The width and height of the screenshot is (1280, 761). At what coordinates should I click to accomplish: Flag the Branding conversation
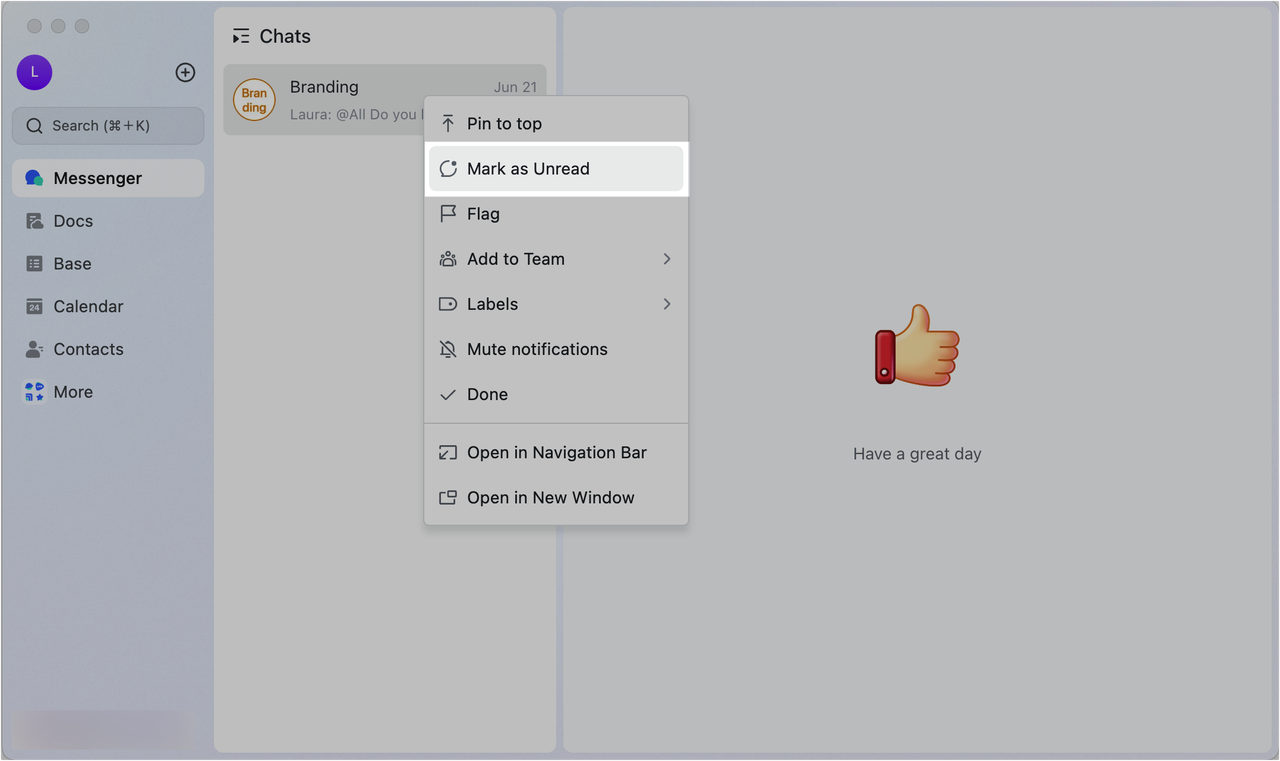(x=483, y=213)
